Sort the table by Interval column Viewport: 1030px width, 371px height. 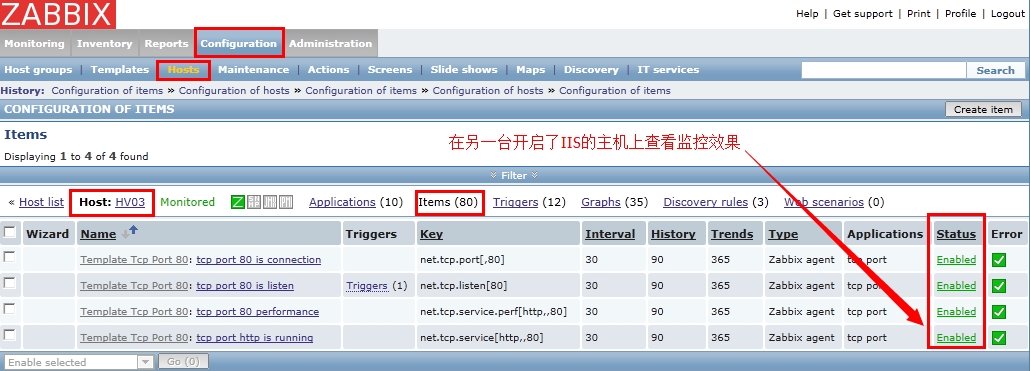610,234
